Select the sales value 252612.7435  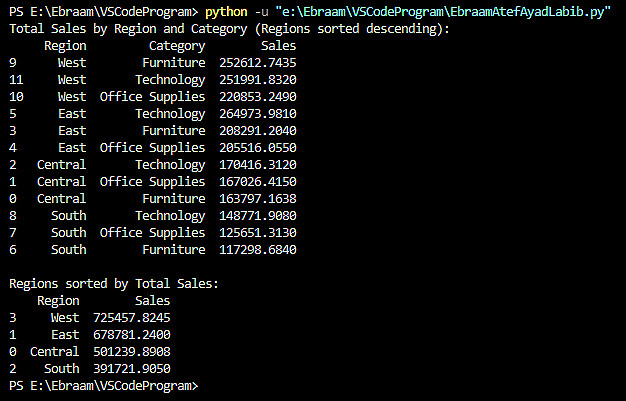point(257,62)
